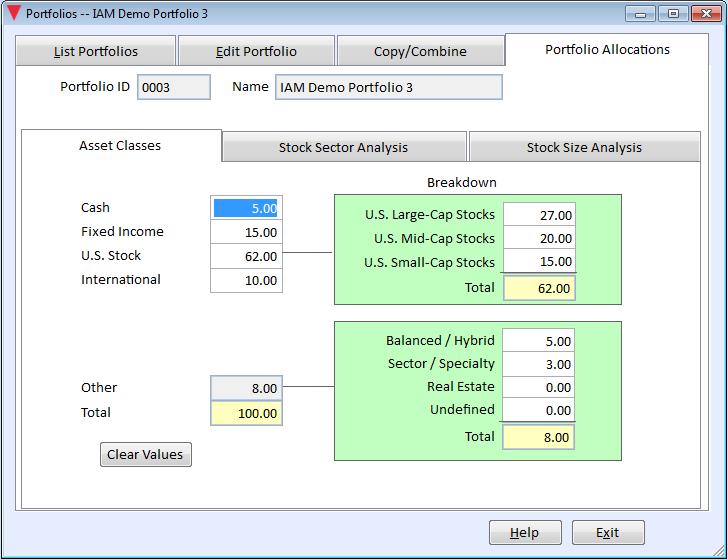Click the portfolio Name field
728x559 pixels.
pos(389,87)
